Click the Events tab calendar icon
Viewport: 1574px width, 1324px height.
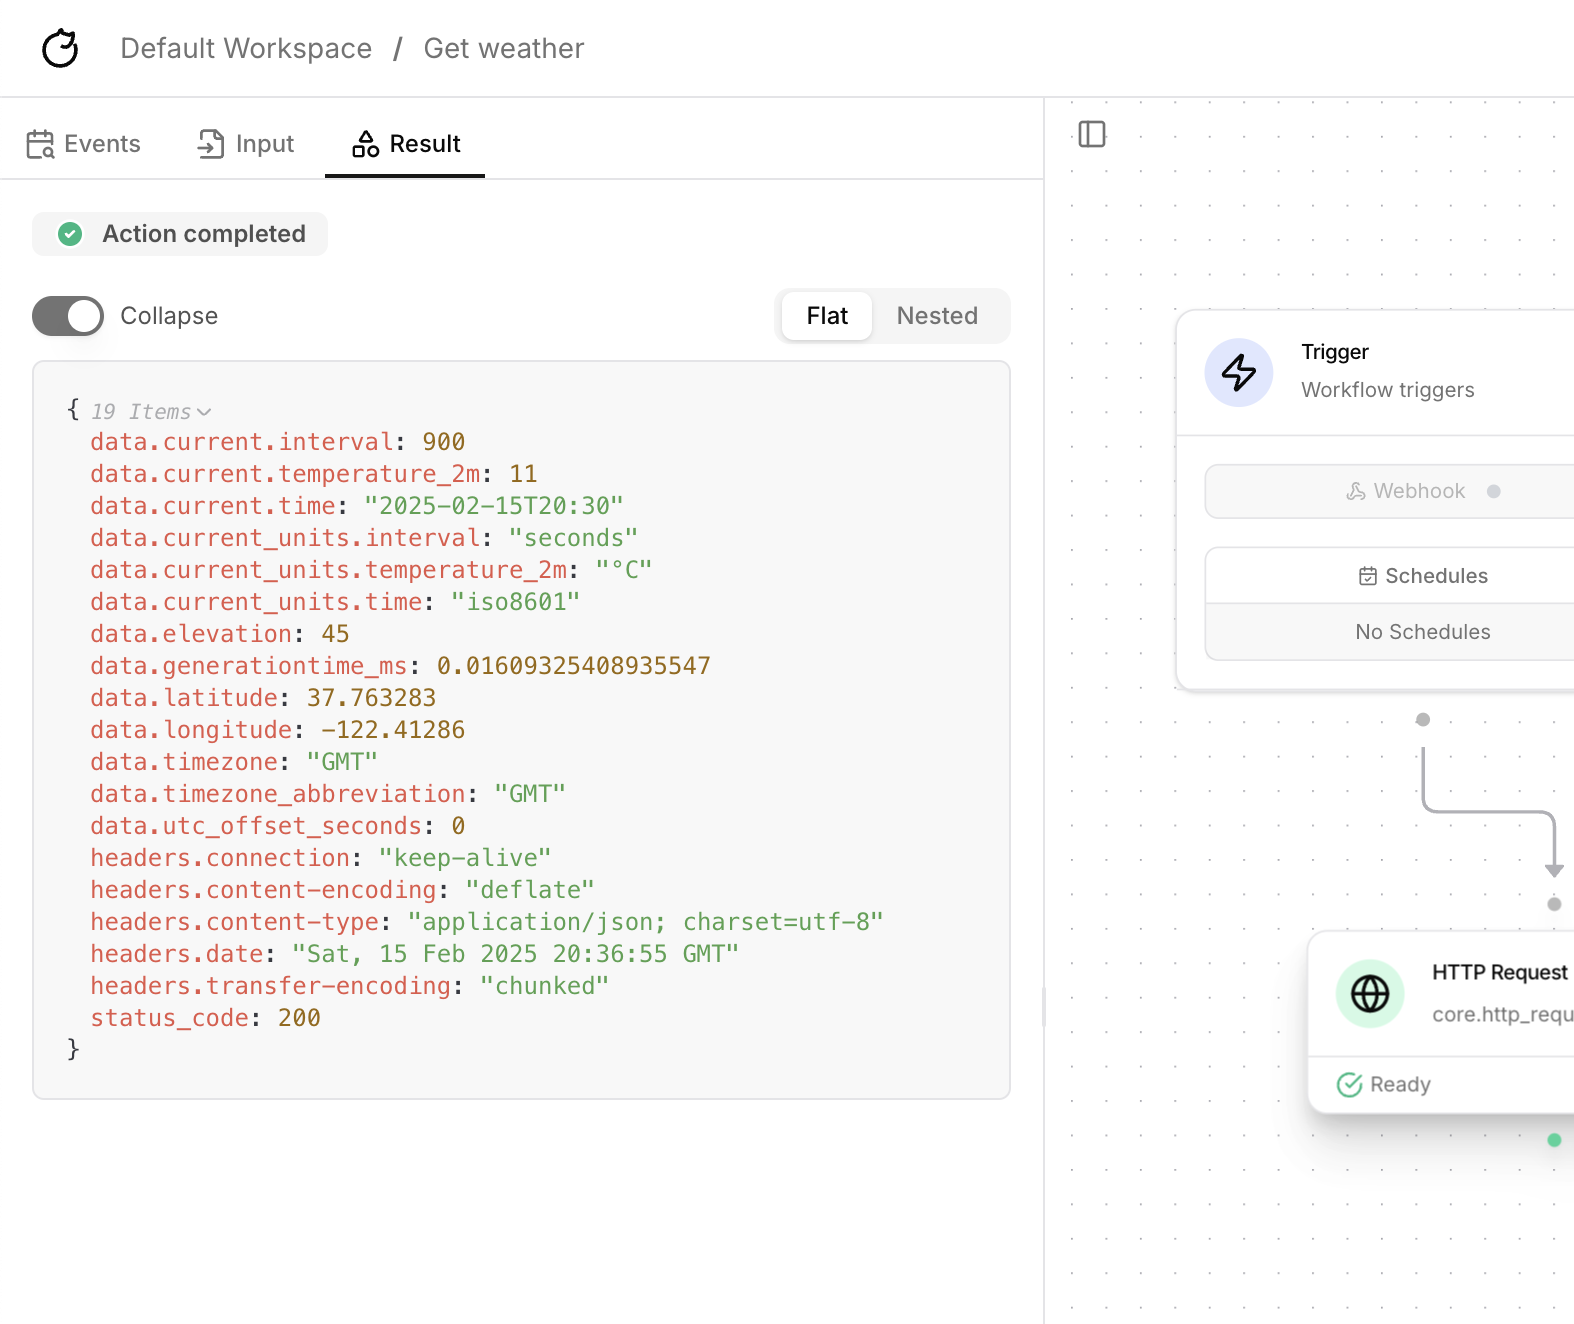click(40, 144)
